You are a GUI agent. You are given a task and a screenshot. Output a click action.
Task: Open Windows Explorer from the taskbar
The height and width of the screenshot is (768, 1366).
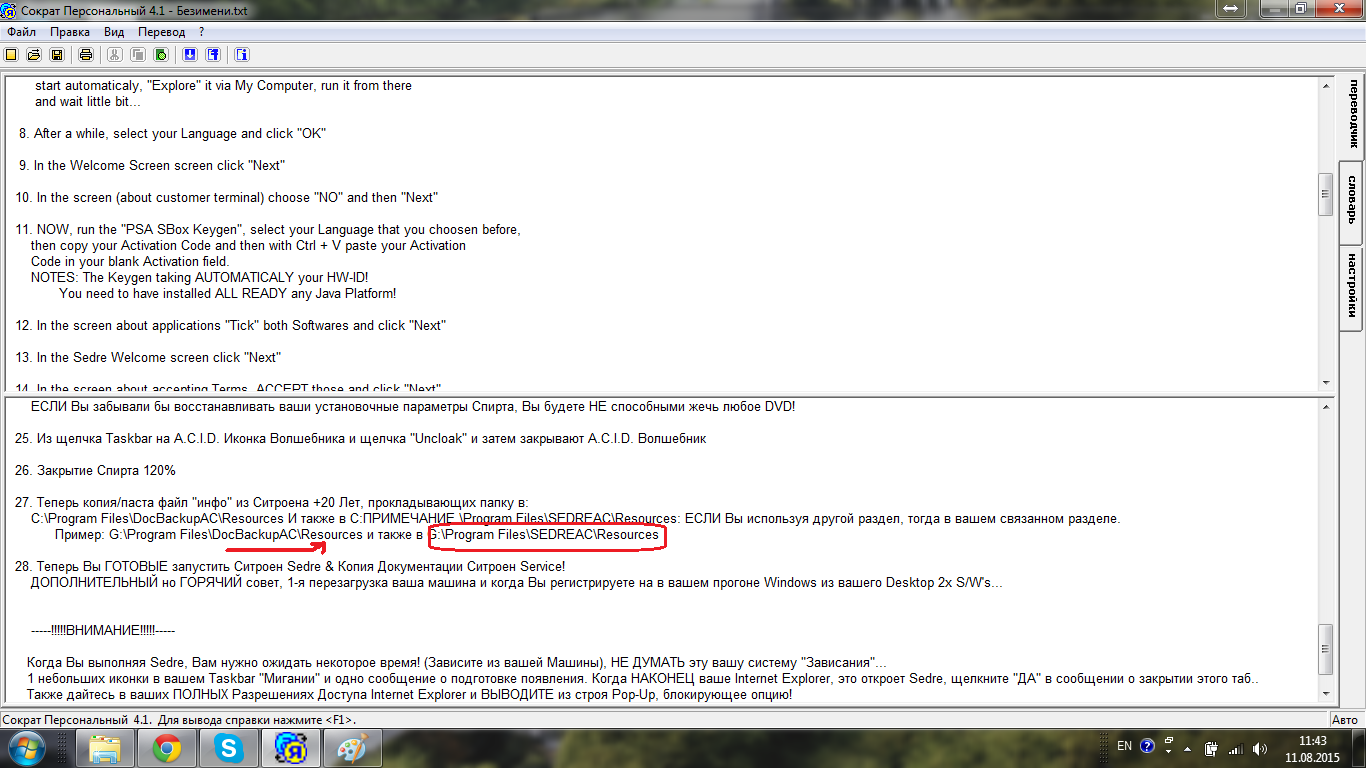click(106, 748)
